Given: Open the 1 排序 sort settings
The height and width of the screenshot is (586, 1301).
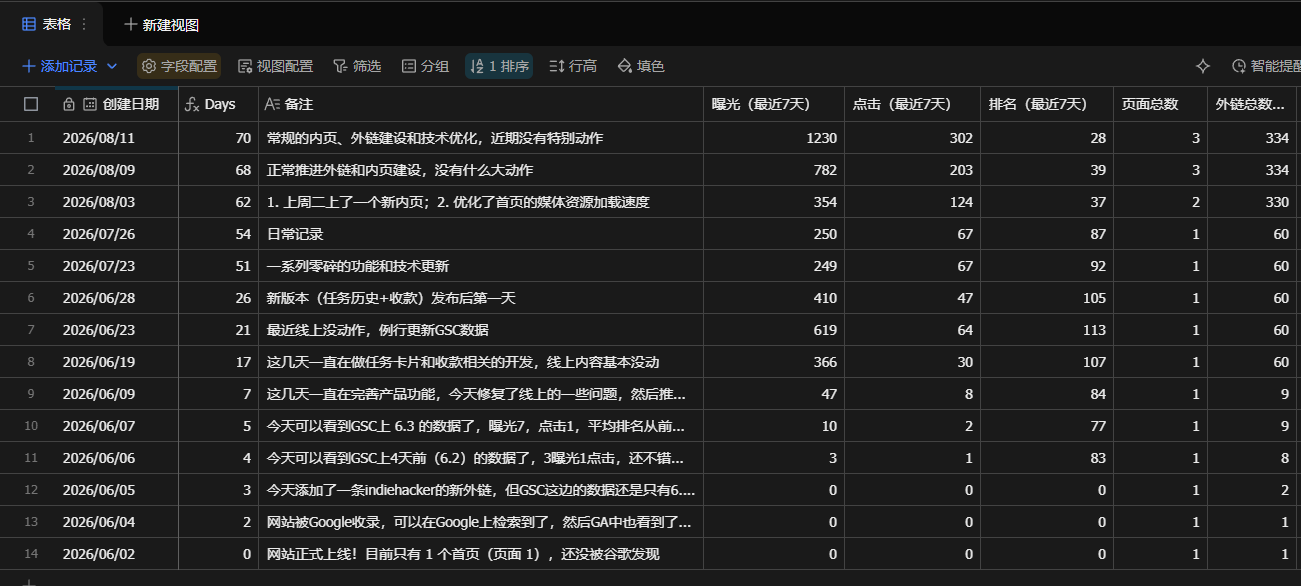Looking at the screenshot, I should [499, 66].
